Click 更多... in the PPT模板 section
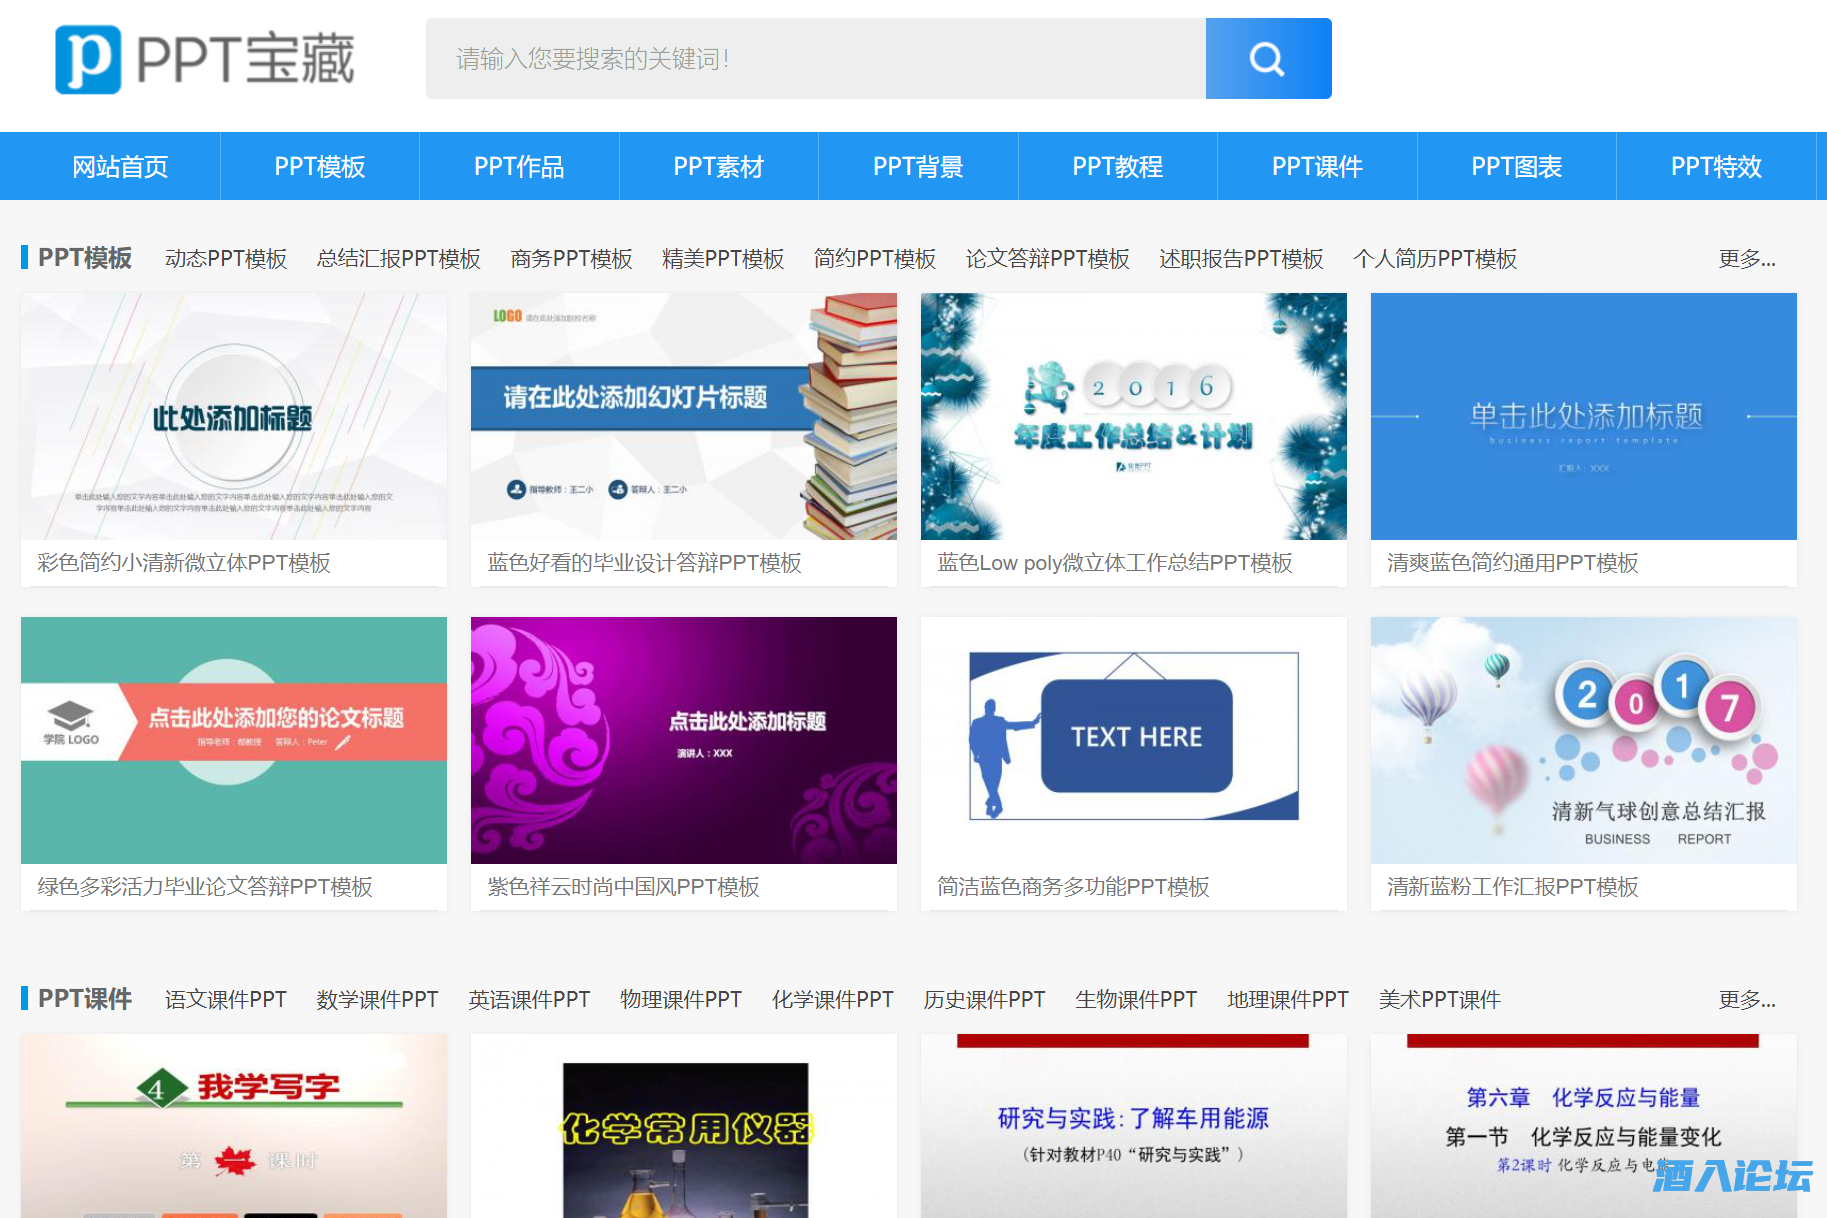Image resolution: width=1827 pixels, height=1218 pixels. [x=1746, y=259]
